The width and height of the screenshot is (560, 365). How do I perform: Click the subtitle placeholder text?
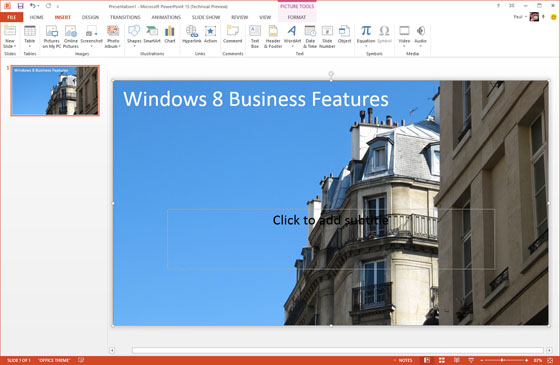coord(330,220)
